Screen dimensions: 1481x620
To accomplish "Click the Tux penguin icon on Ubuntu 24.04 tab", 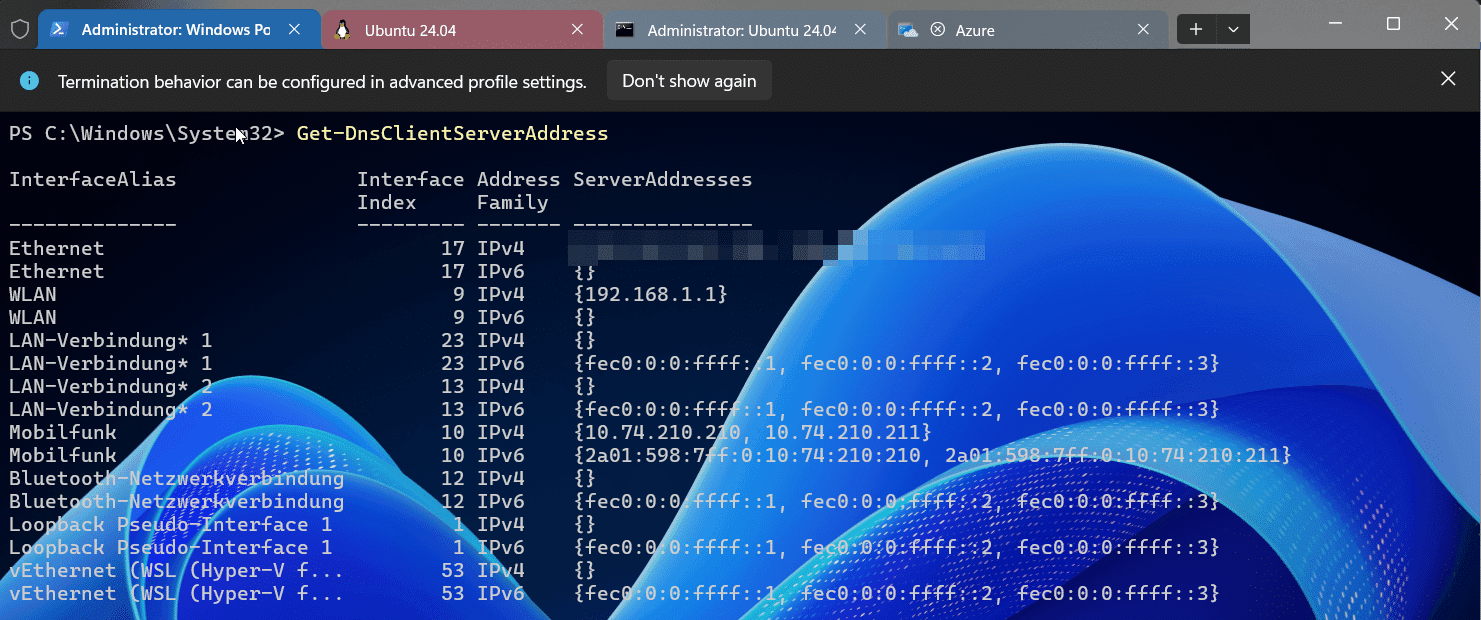I will (343, 29).
